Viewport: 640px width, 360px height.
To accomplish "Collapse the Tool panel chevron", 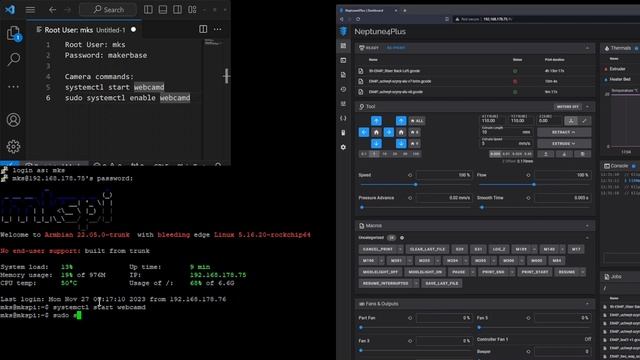I will 587,107.
